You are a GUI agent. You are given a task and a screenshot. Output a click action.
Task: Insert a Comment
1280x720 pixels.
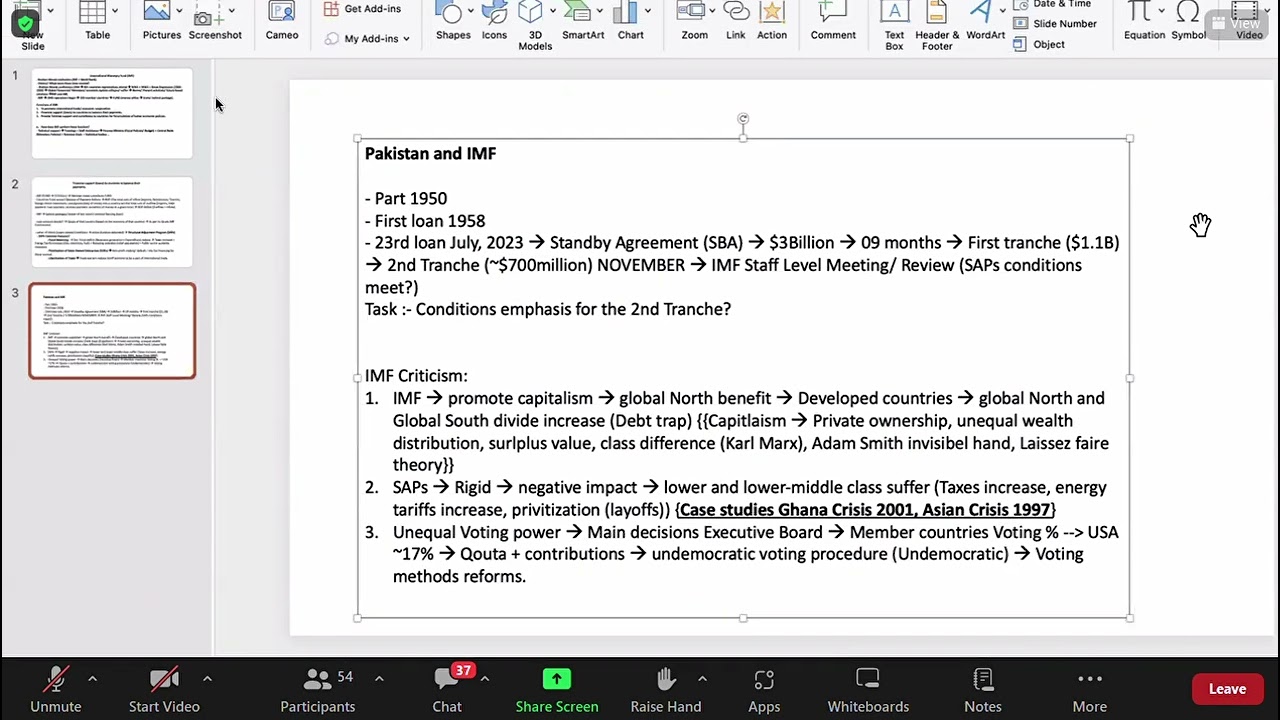coord(833,20)
